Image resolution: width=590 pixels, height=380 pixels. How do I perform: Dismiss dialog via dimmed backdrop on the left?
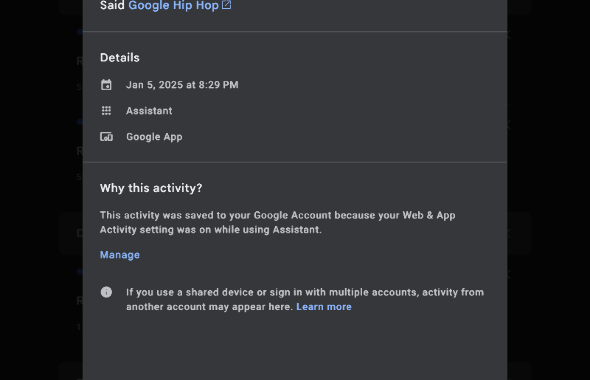(41, 188)
